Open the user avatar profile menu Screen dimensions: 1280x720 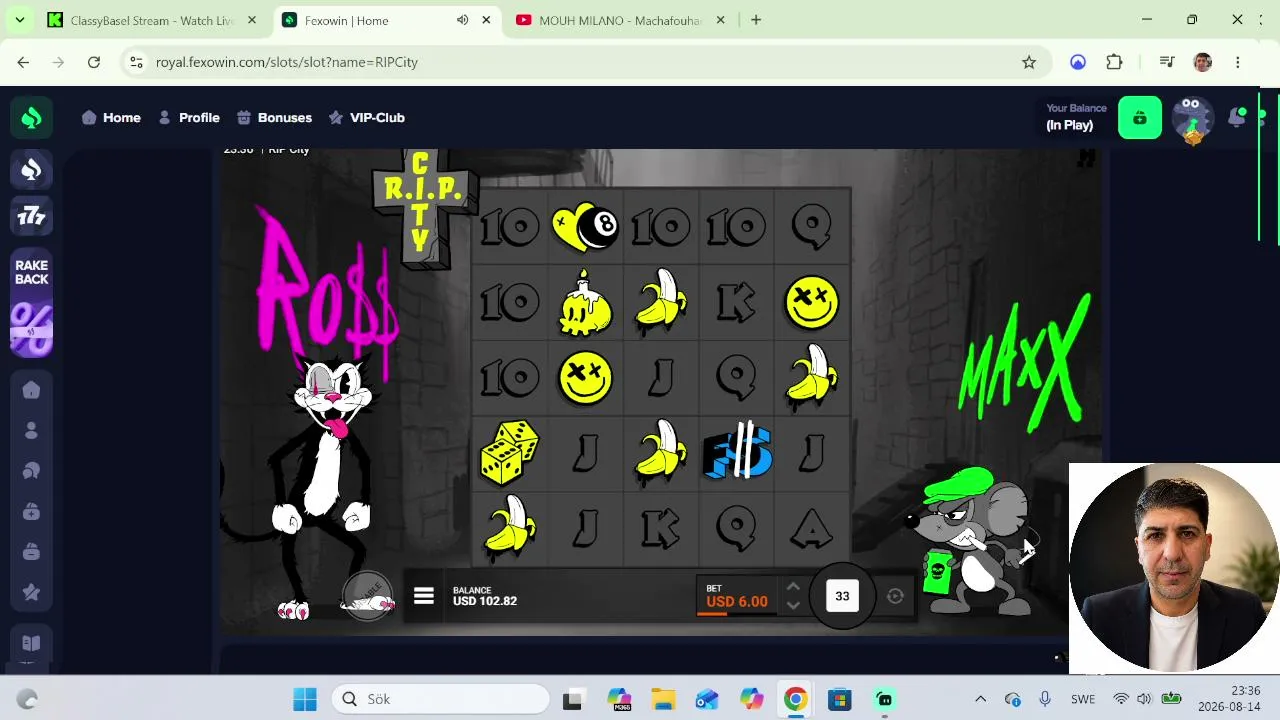click(x=1191, y=119)
